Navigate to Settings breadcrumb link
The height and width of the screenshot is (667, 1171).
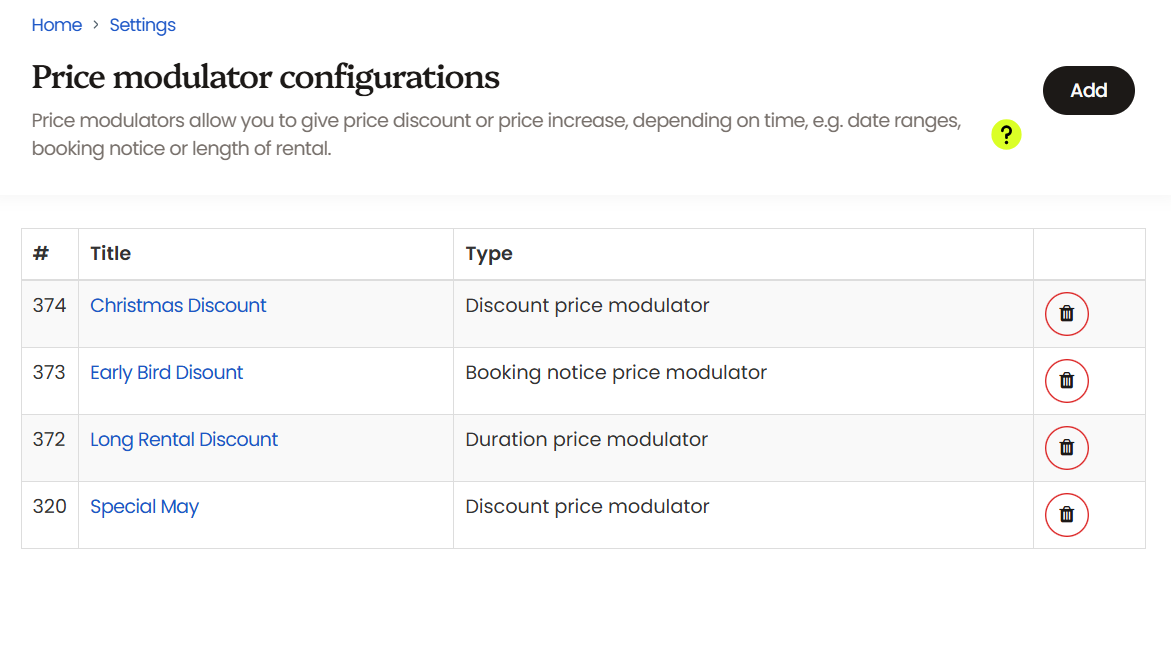[x=142, y=25]
